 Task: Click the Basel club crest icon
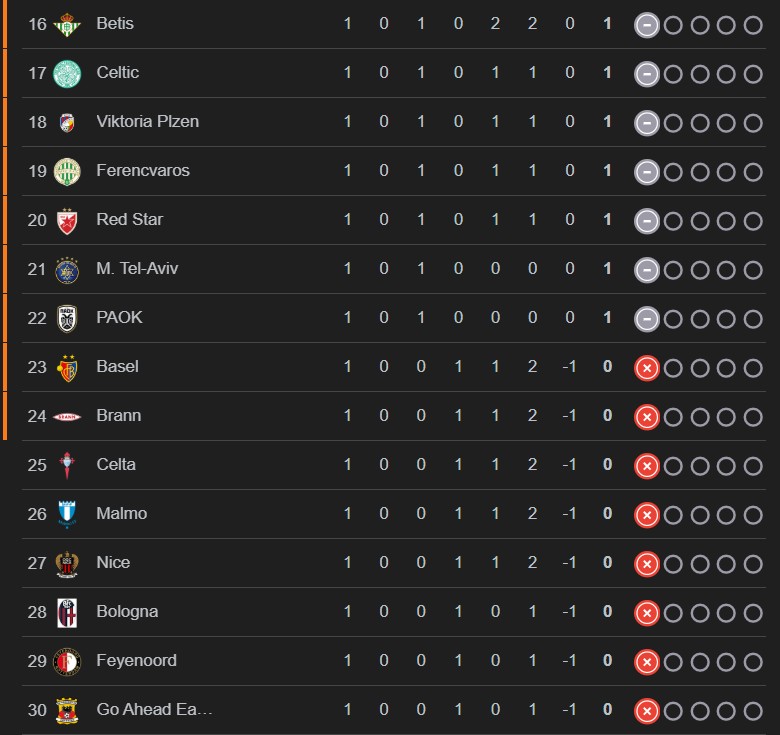click(67, 367)
